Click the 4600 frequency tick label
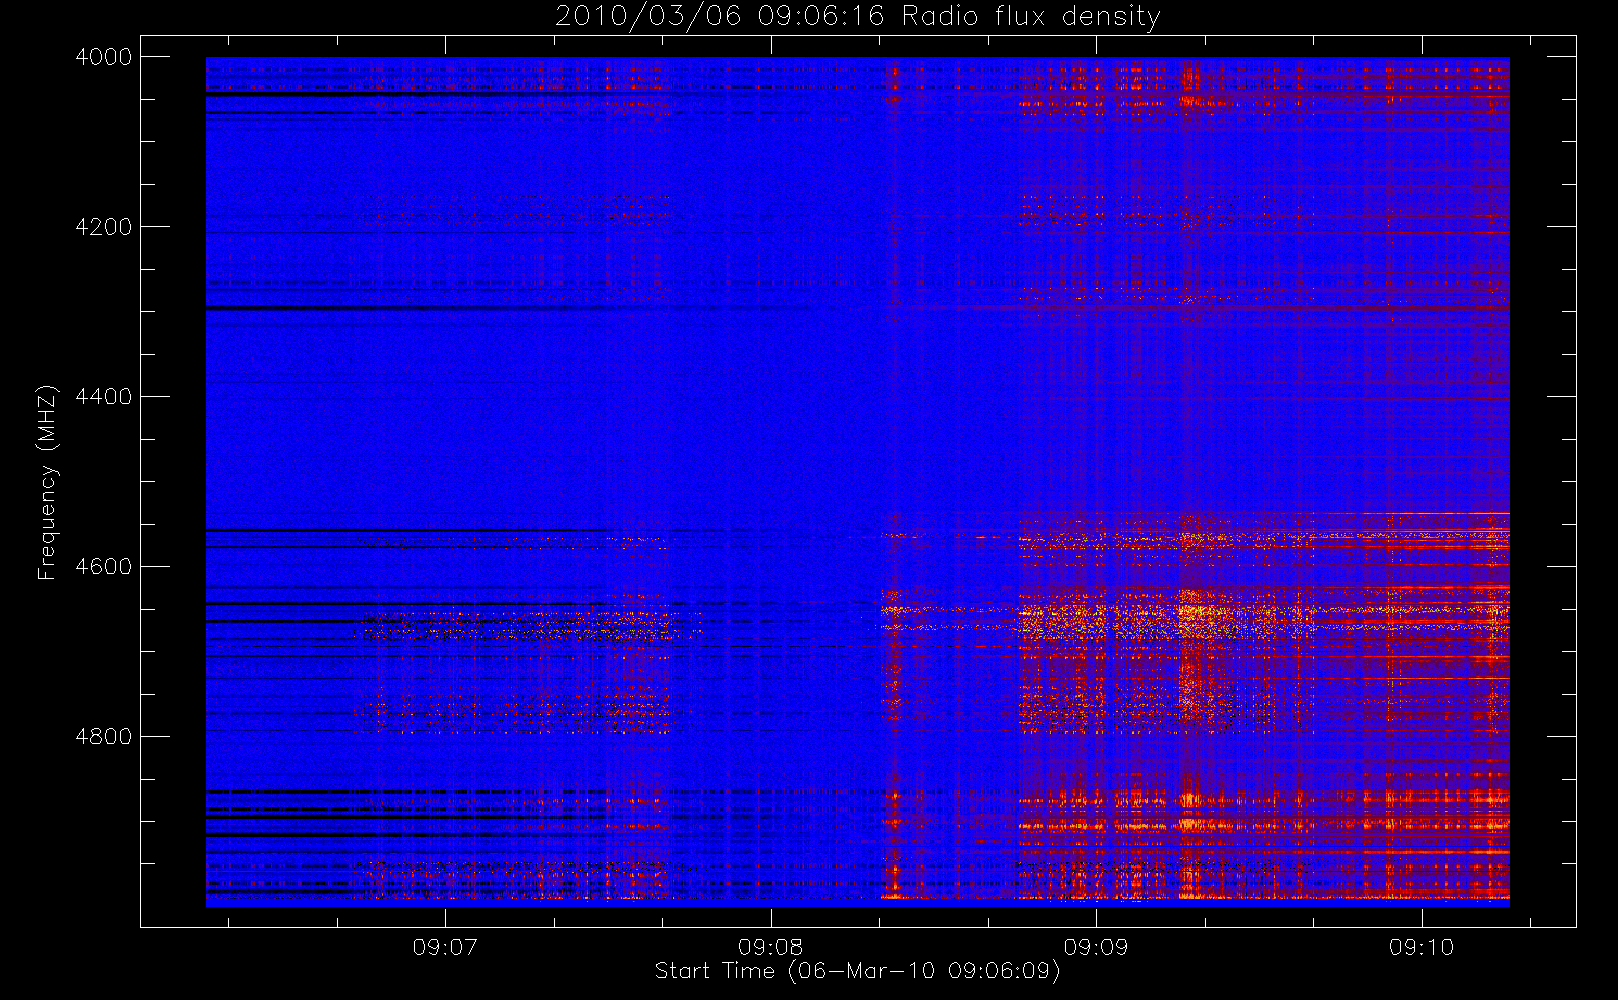This screenshot has height=1000, width=1618. [x=104, y=567]
